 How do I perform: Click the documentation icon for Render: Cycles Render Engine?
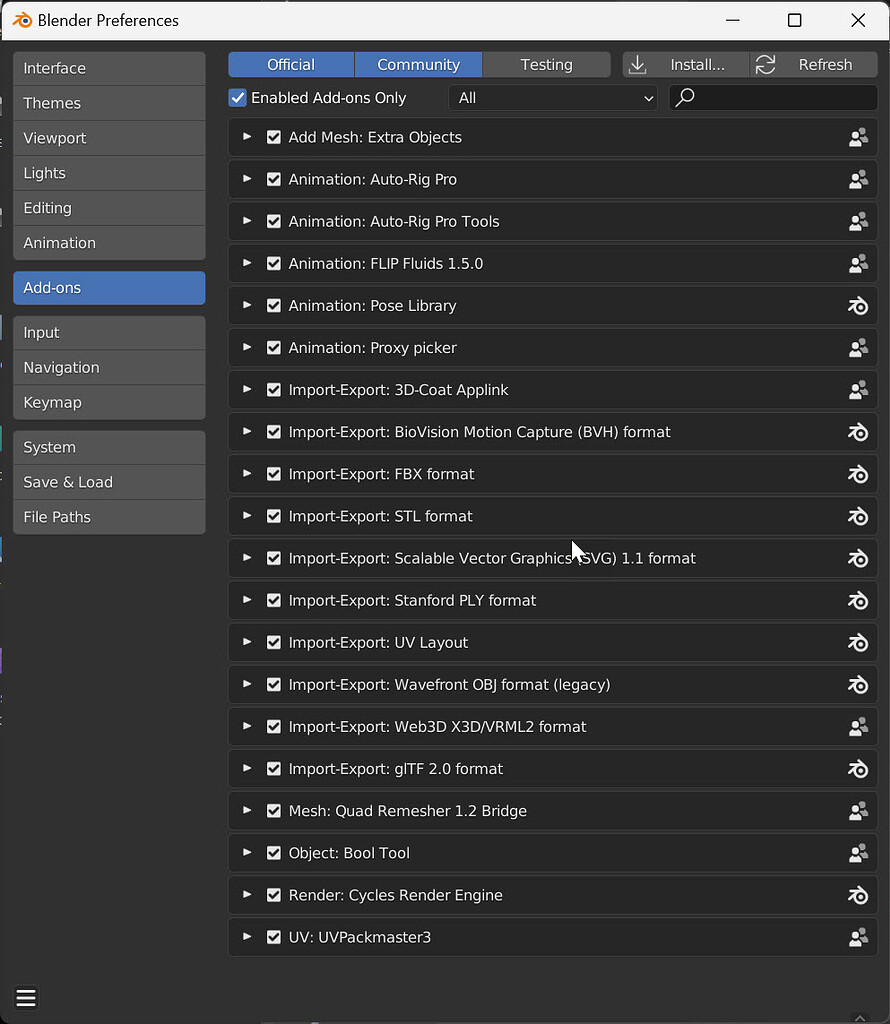[858, 895]
